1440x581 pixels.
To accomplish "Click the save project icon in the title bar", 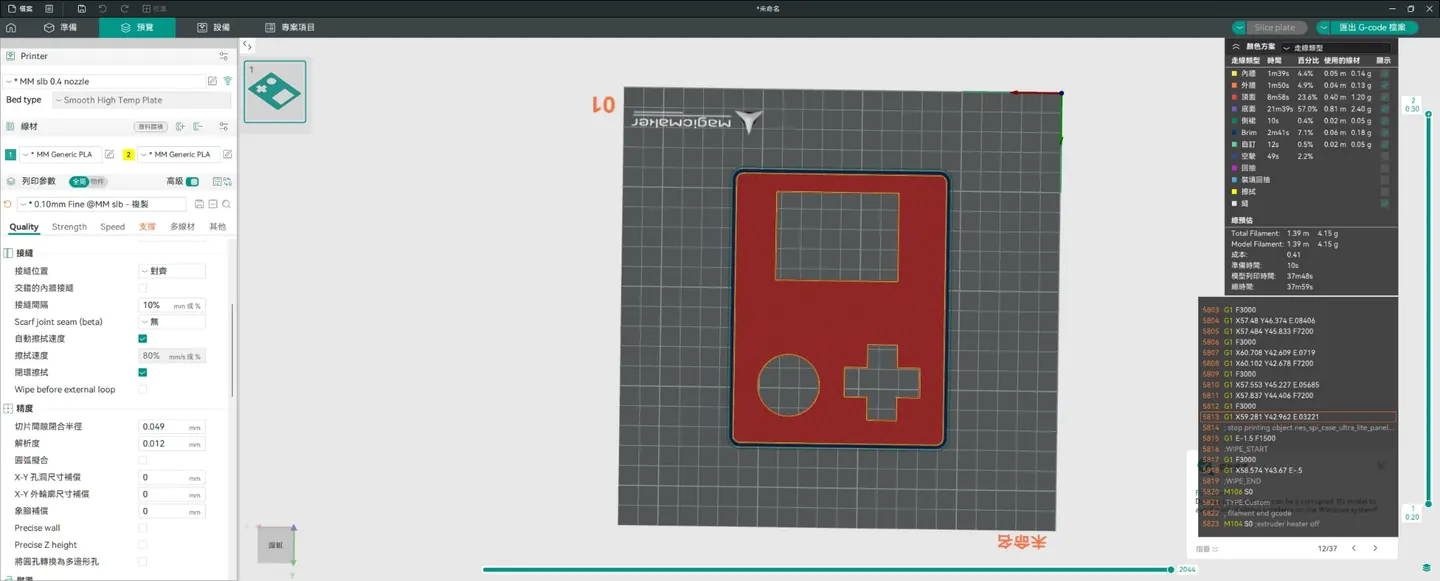I will coord(81,8).
